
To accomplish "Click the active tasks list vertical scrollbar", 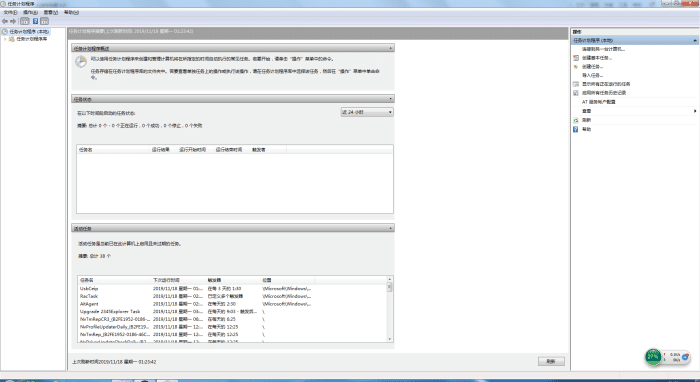I will click(390, 309).
